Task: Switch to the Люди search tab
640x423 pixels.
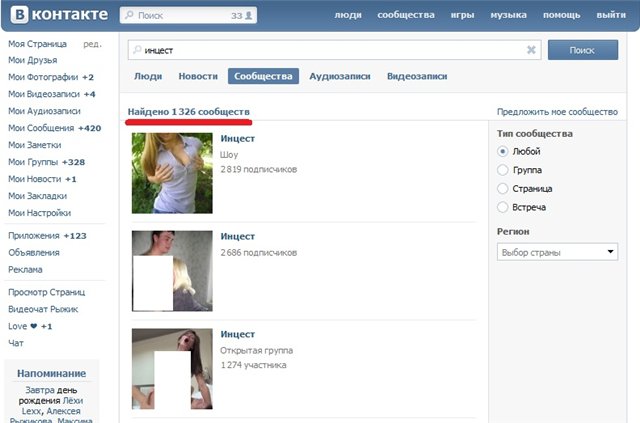Action: click(x=148, y=76)
